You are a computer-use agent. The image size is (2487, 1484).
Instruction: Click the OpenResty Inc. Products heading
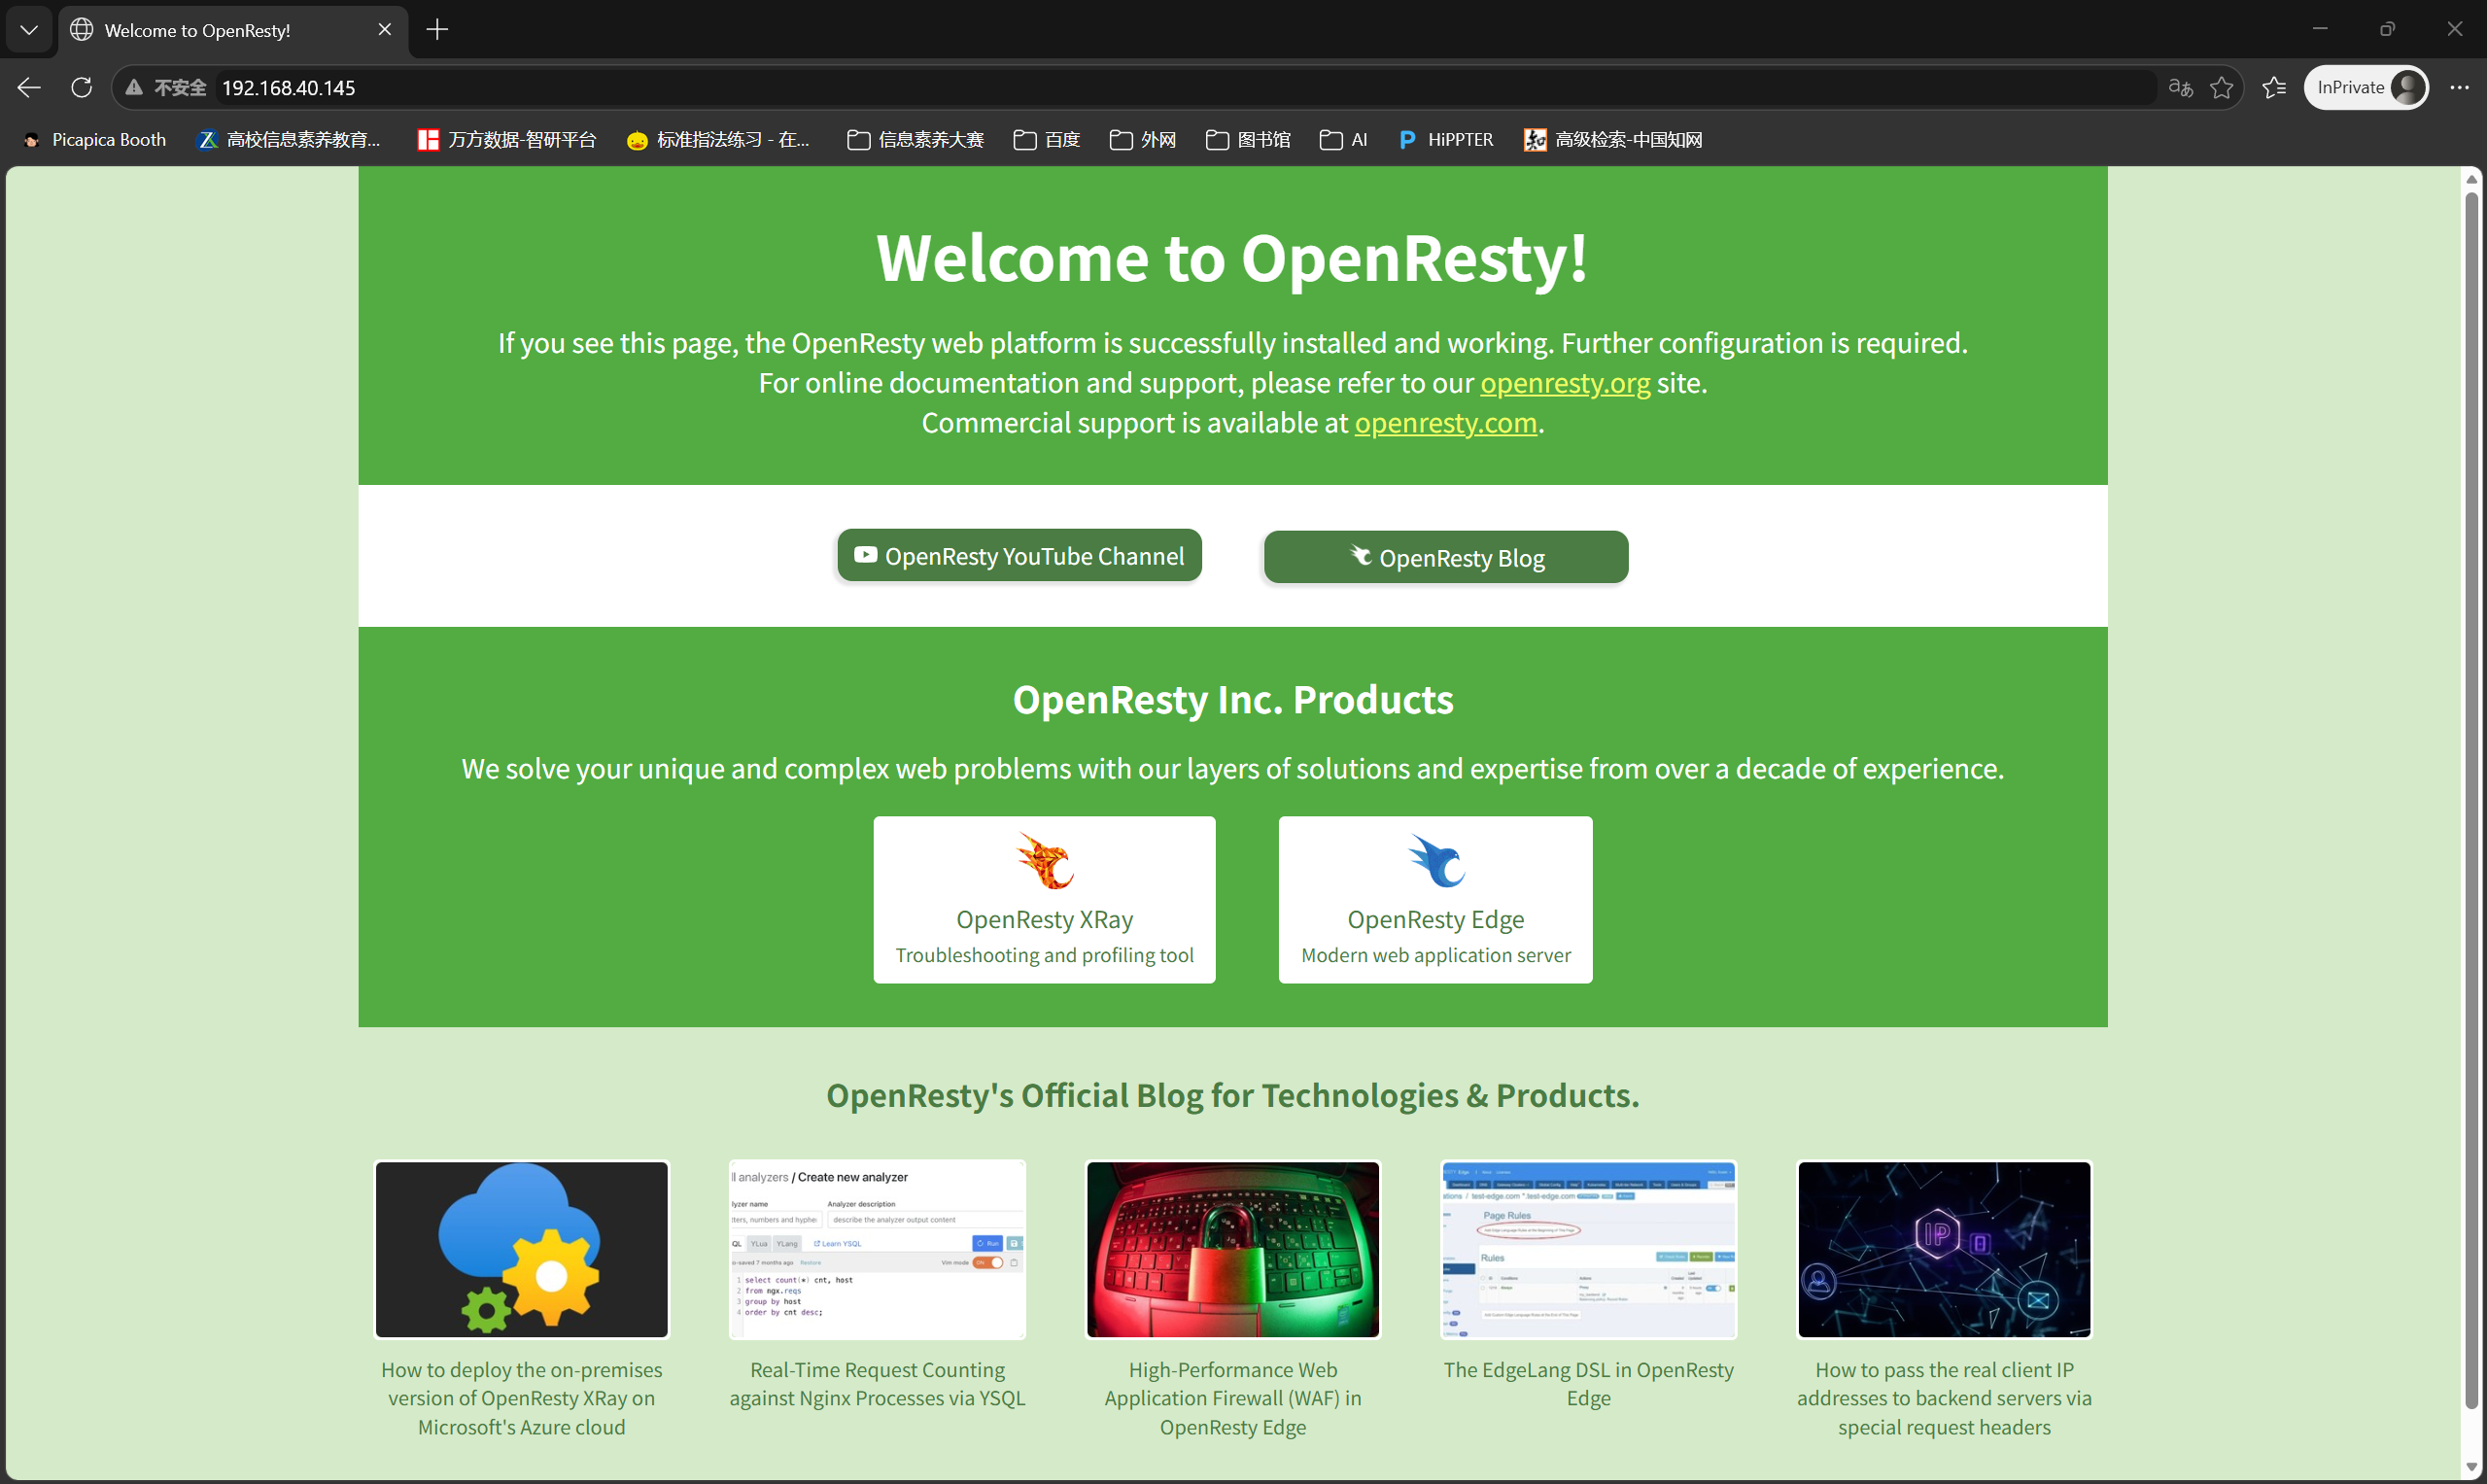[1232, 700]
